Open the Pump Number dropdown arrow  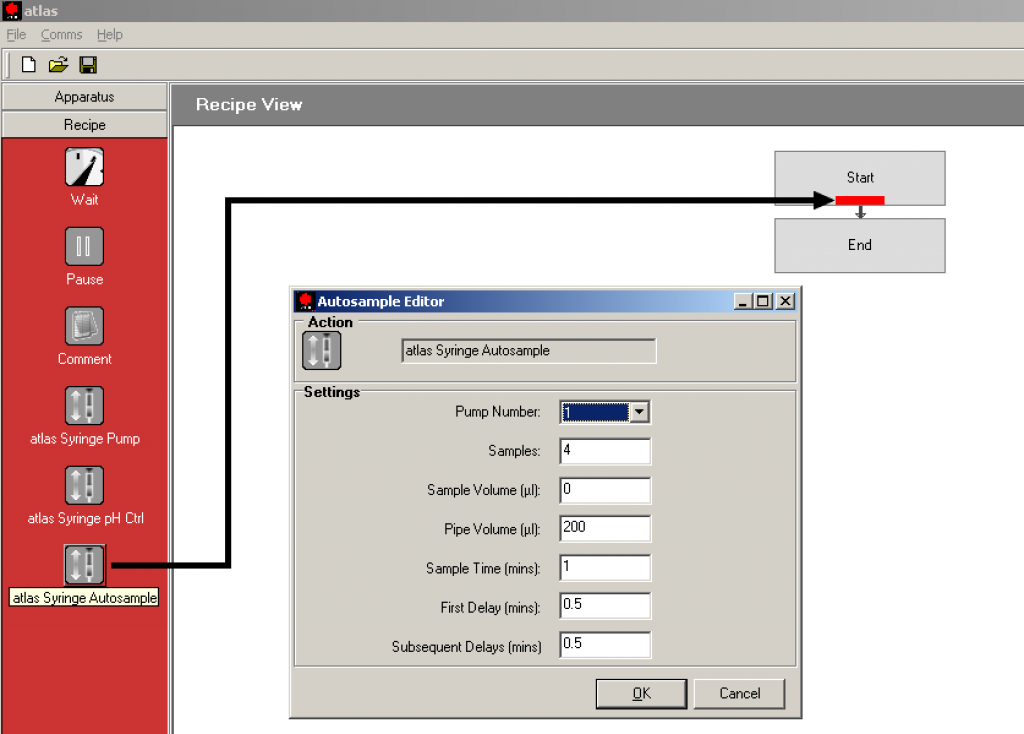click(x=639, y=412)
